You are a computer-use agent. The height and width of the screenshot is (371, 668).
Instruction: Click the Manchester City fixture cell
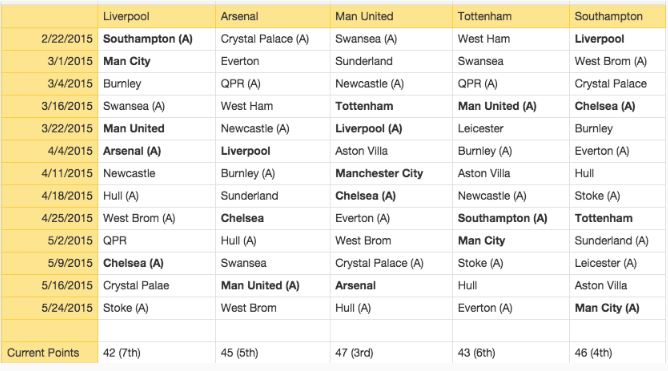click(391, 173)
